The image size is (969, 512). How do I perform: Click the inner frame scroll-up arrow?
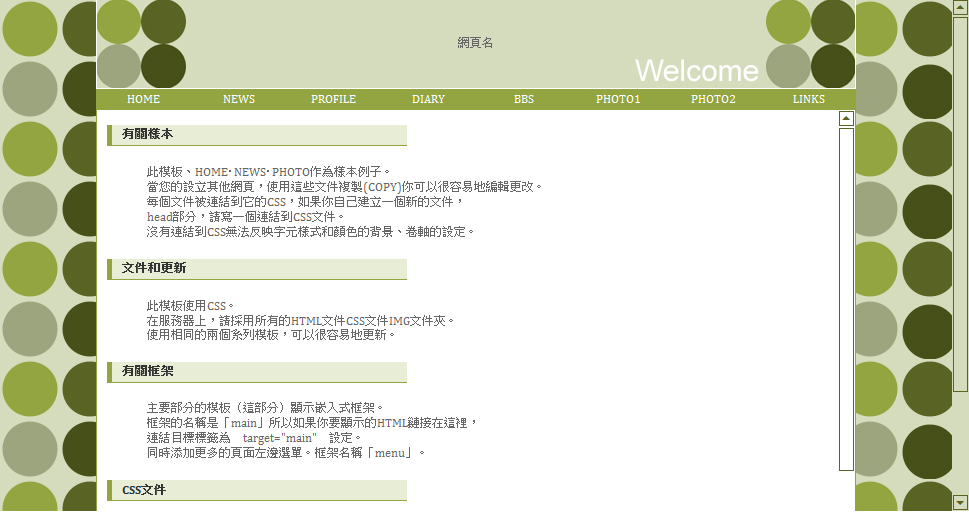pos(846,118)
